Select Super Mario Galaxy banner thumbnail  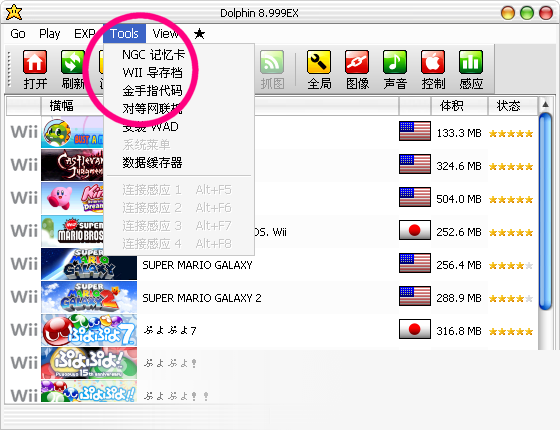click(x=89, y=264)
